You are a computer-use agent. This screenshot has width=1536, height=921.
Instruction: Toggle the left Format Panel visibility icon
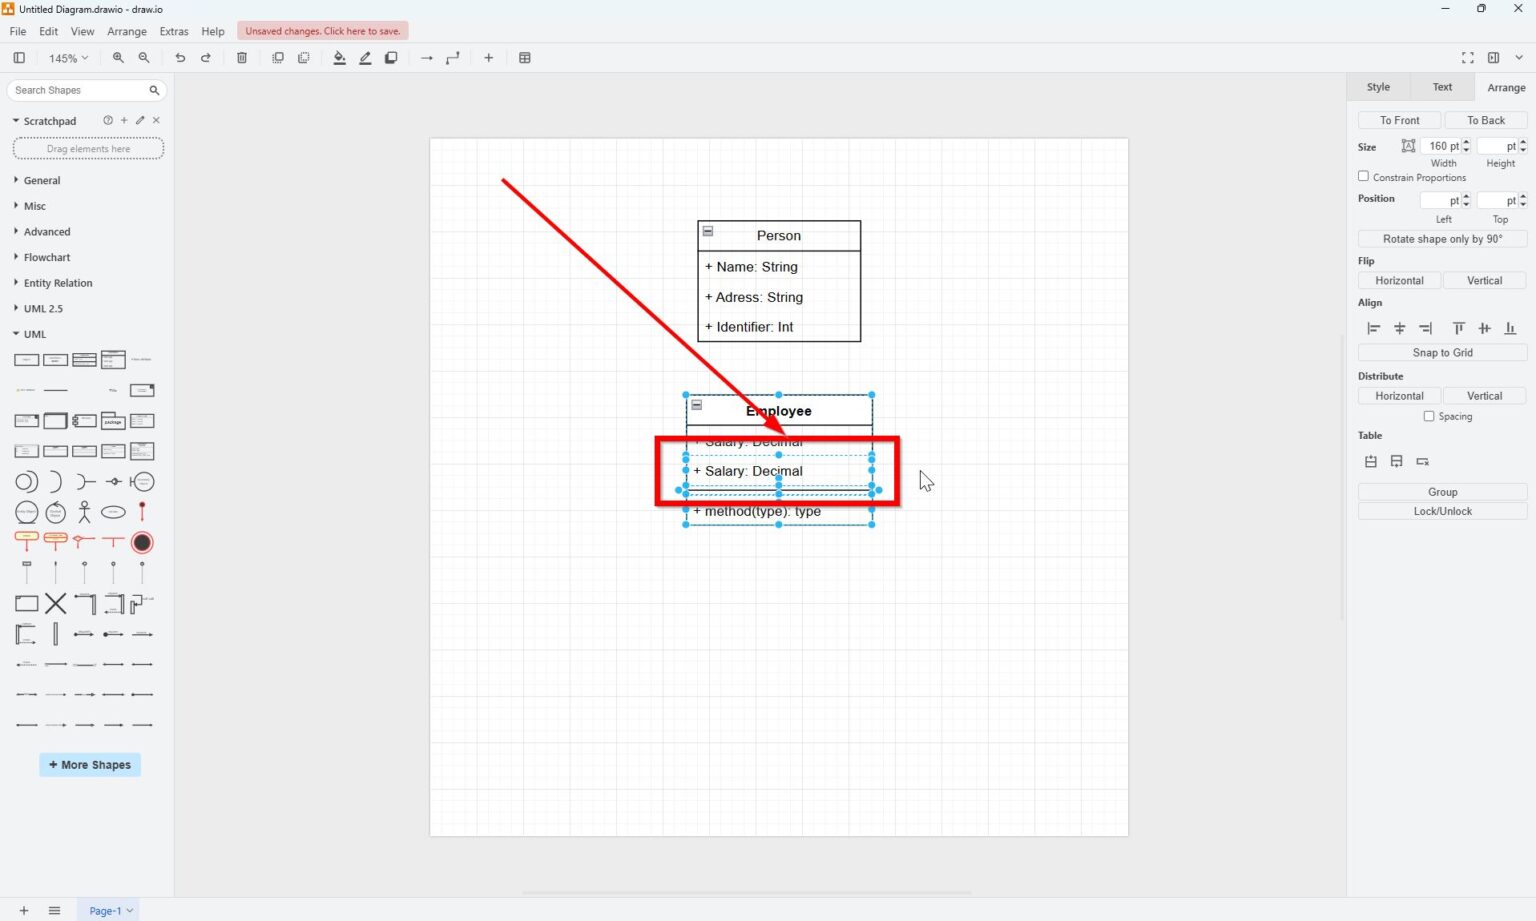[19, 57]
